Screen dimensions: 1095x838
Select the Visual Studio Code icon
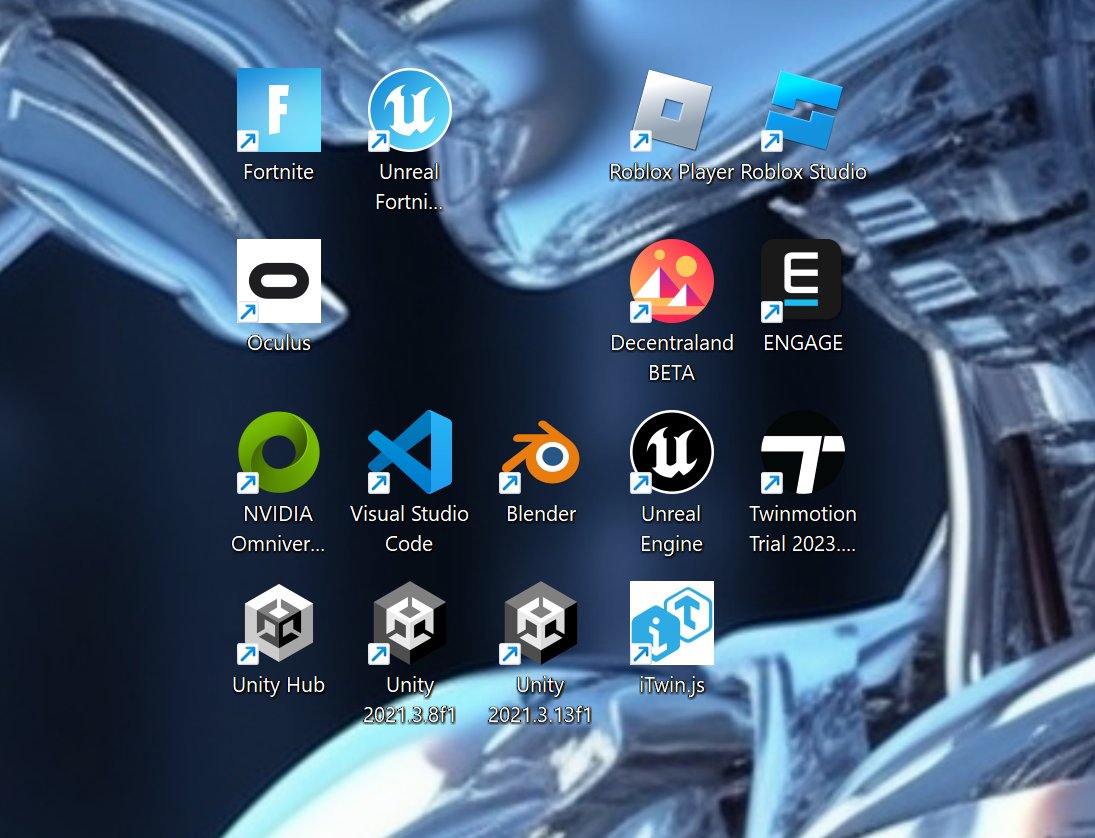click(410, 452)
